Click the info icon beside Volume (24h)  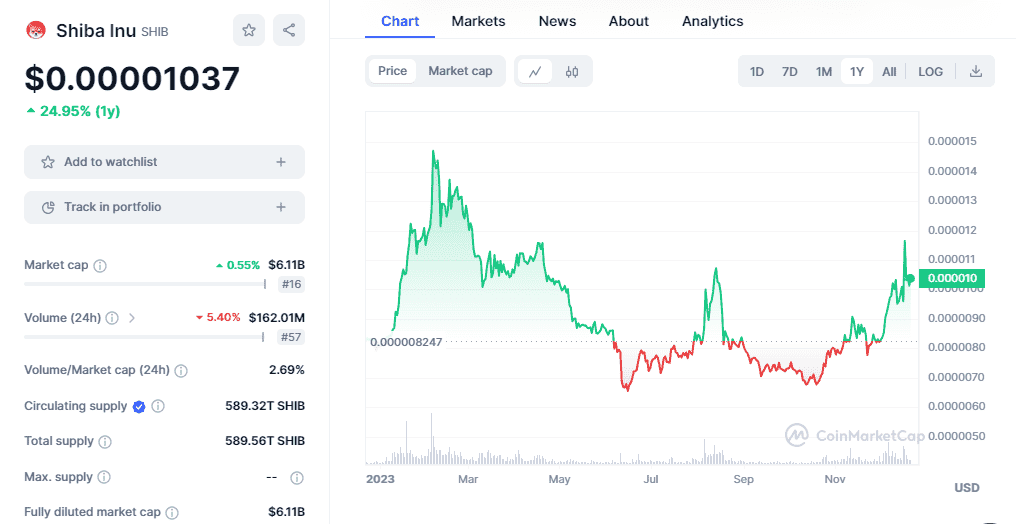point(112,318)
